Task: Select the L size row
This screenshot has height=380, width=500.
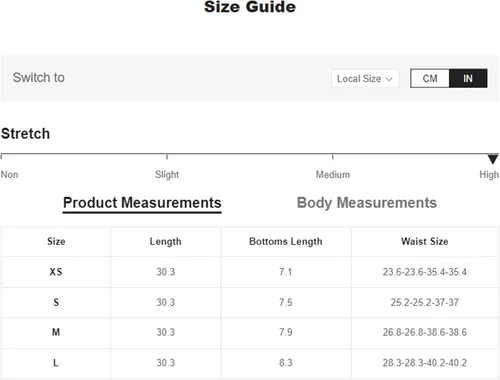Action: [x=250, y=363]
